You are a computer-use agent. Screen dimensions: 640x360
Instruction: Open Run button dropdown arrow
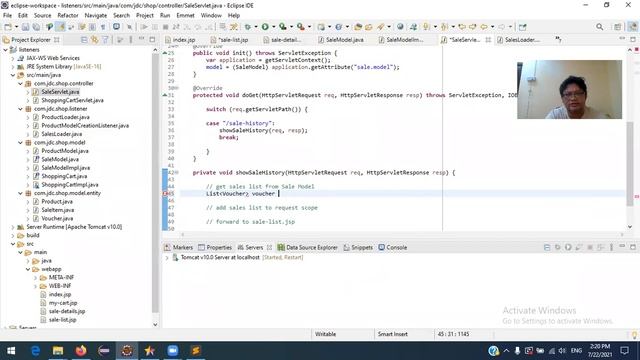(273, 27)
